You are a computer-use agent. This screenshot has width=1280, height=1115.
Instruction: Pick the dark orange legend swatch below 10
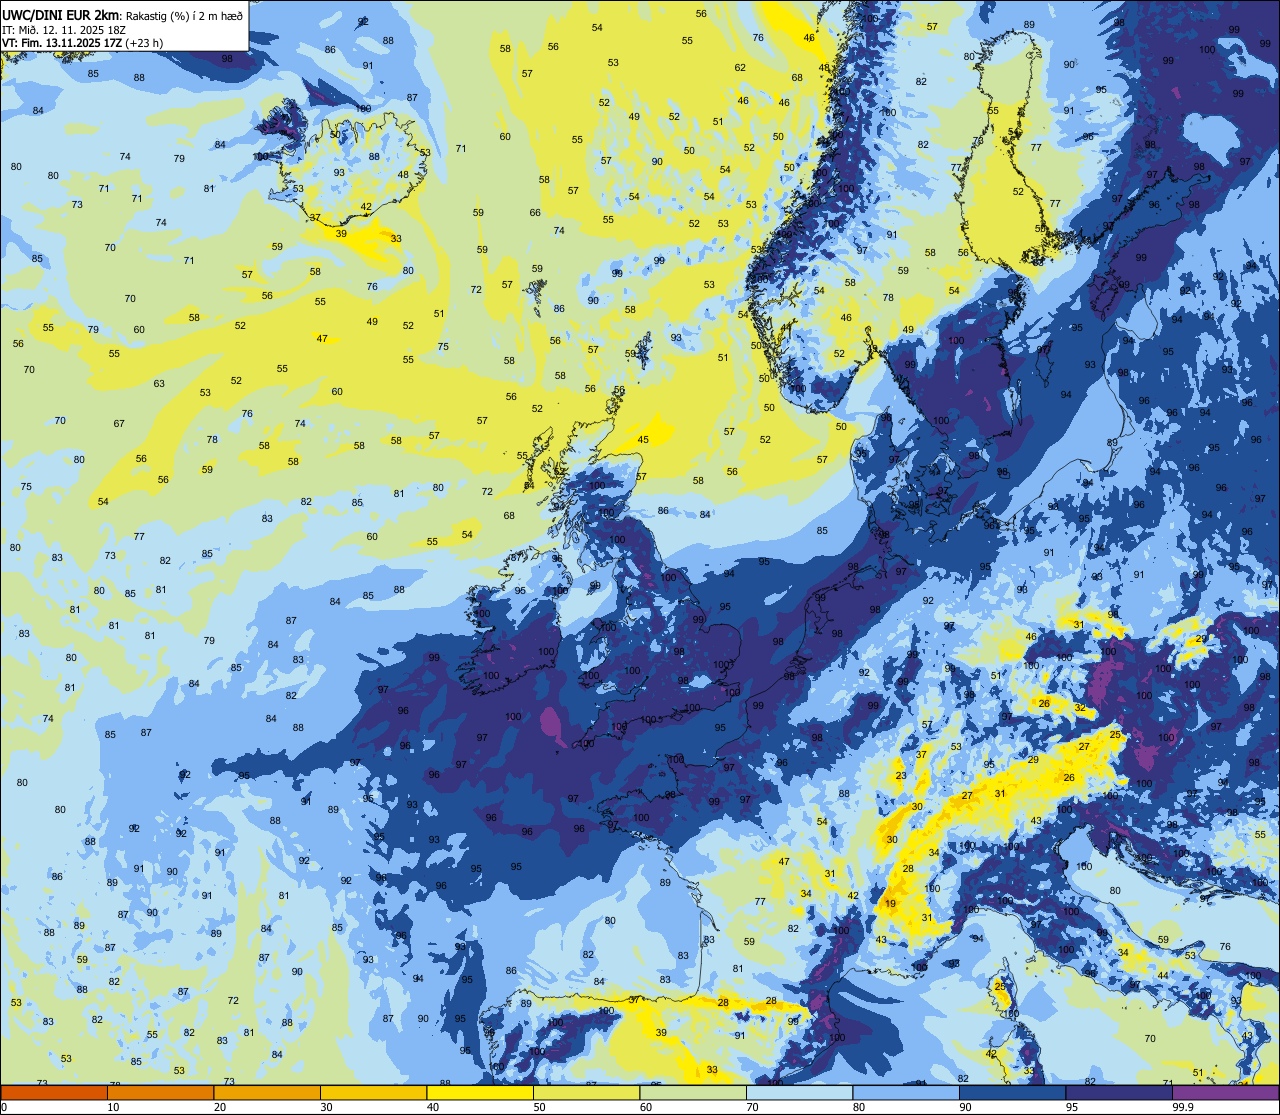point(54,1092)
